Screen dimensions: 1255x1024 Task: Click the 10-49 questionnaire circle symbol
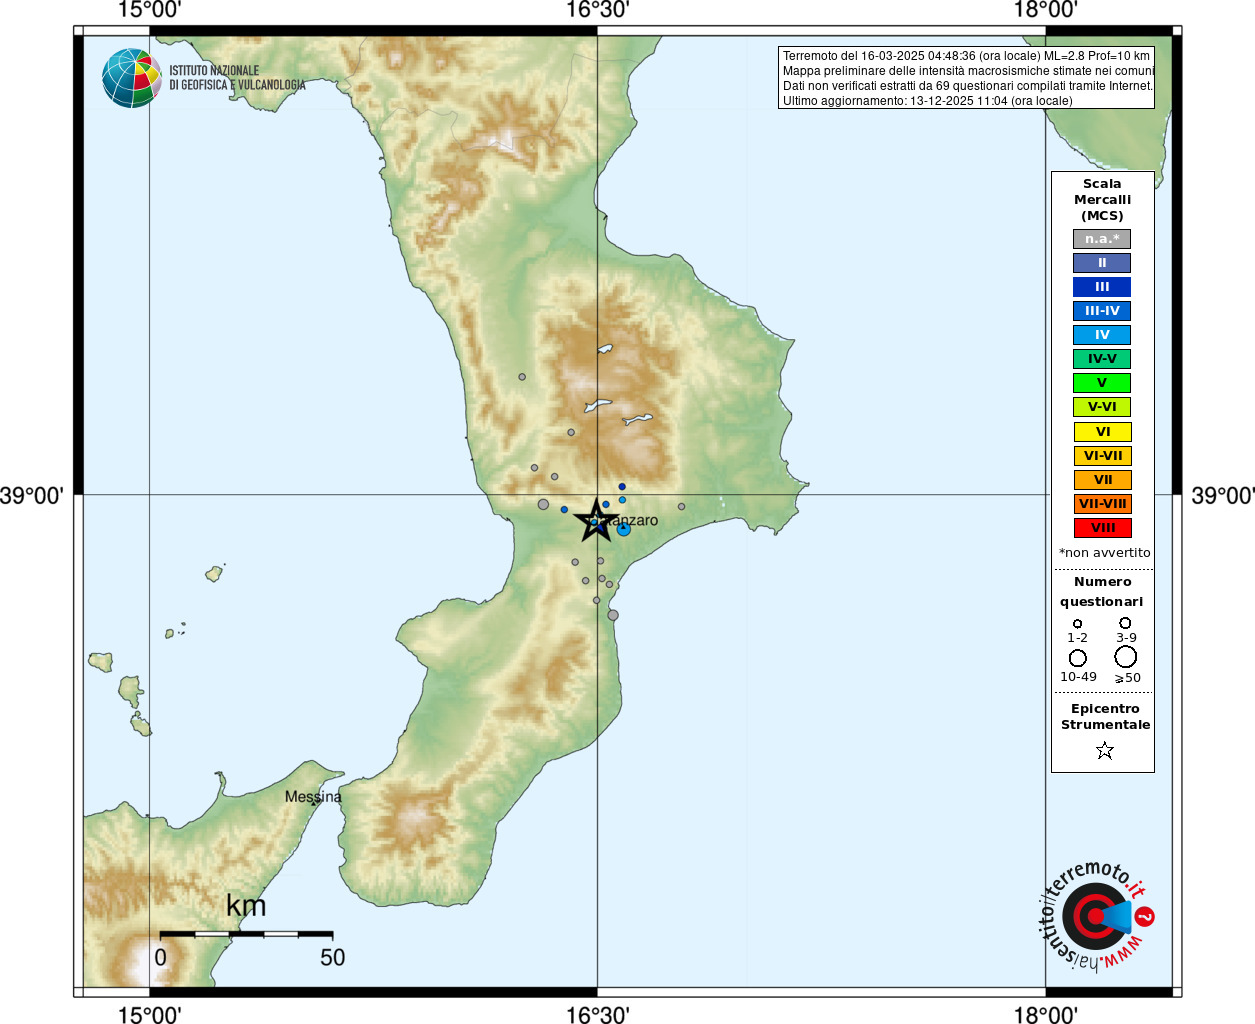[x=1078, y=658]
